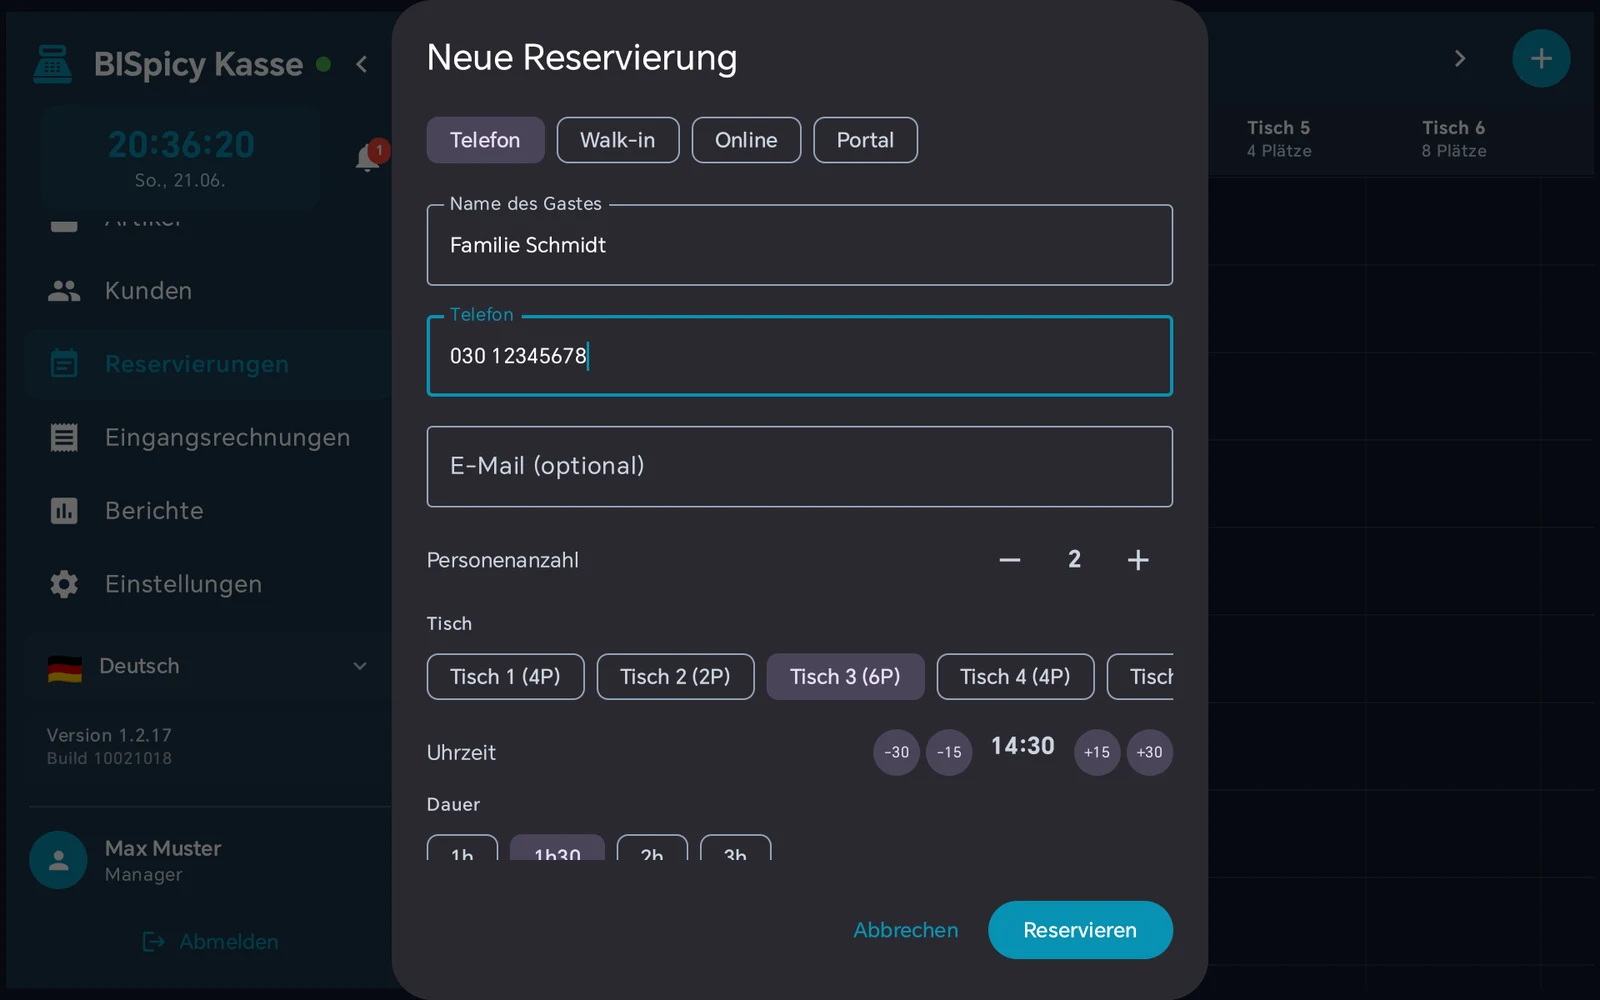This screenshot has height=1000, width=1600.
Task: Click the Eingangsrechnungen receipt icon
Action: pos(64,437)
